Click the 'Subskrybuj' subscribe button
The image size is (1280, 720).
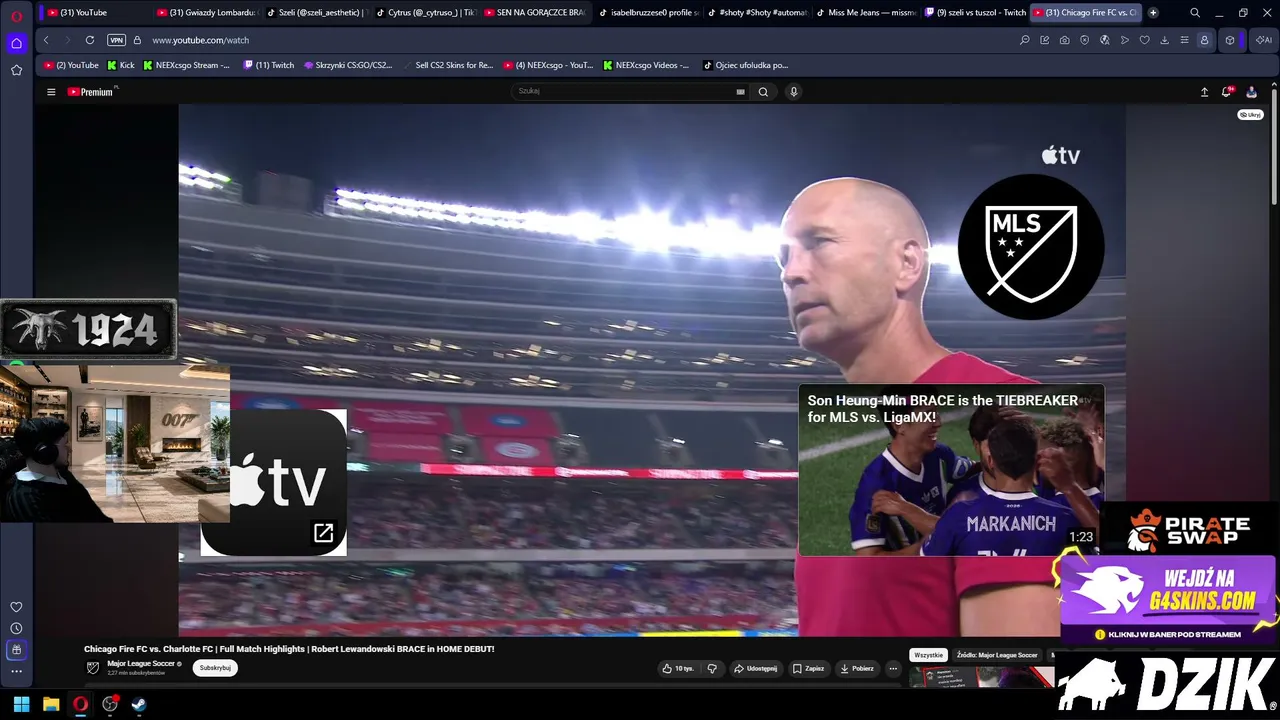(x=215, y=668)
